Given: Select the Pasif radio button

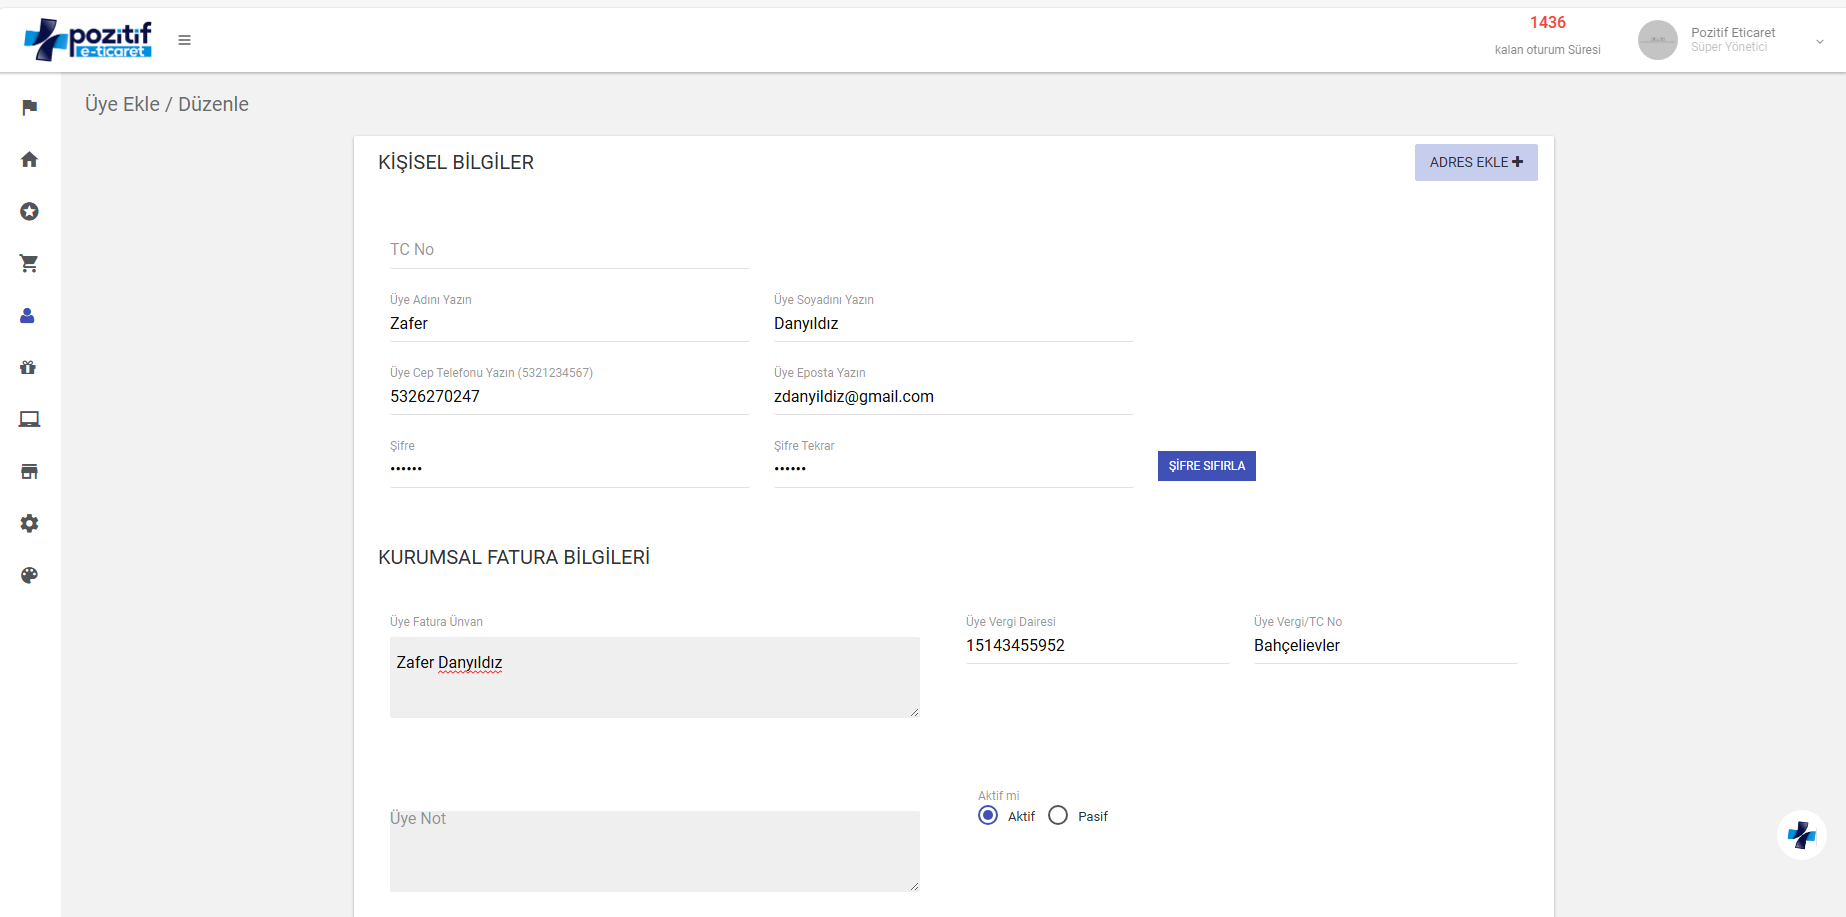Looking at the screenshot, I should click(1058, 816).
